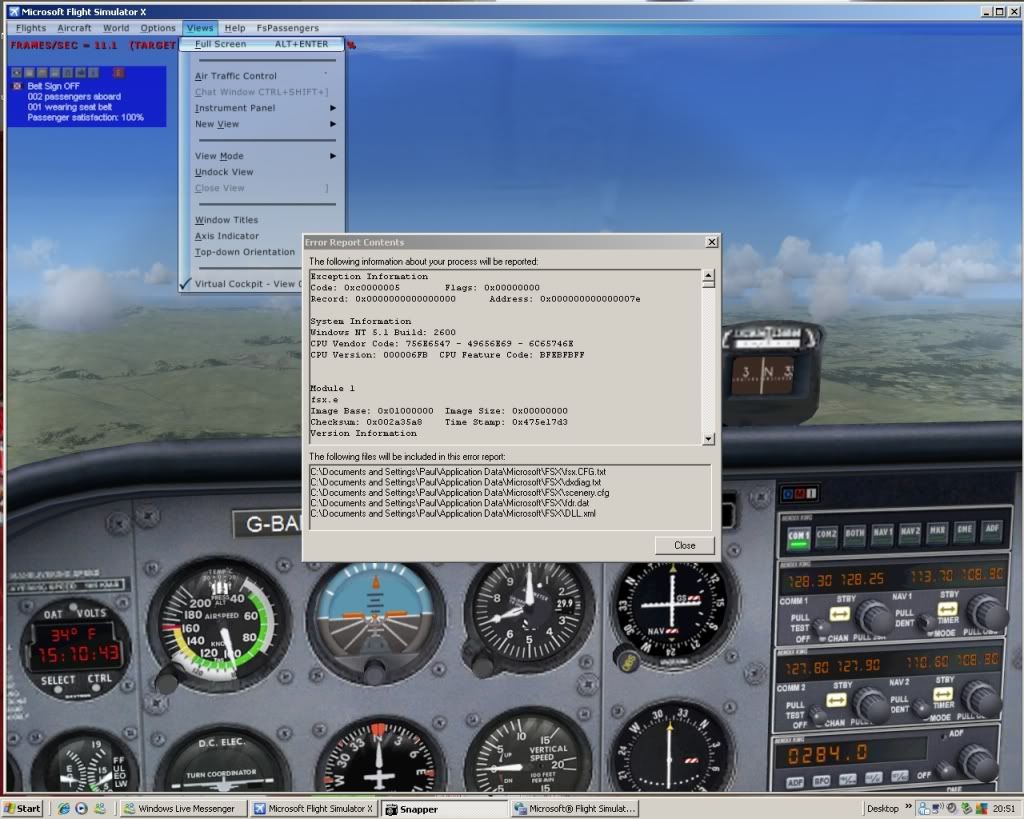Screen dimensions: 1024x819
Task: Open the World menu
Action: pos(116,28)
